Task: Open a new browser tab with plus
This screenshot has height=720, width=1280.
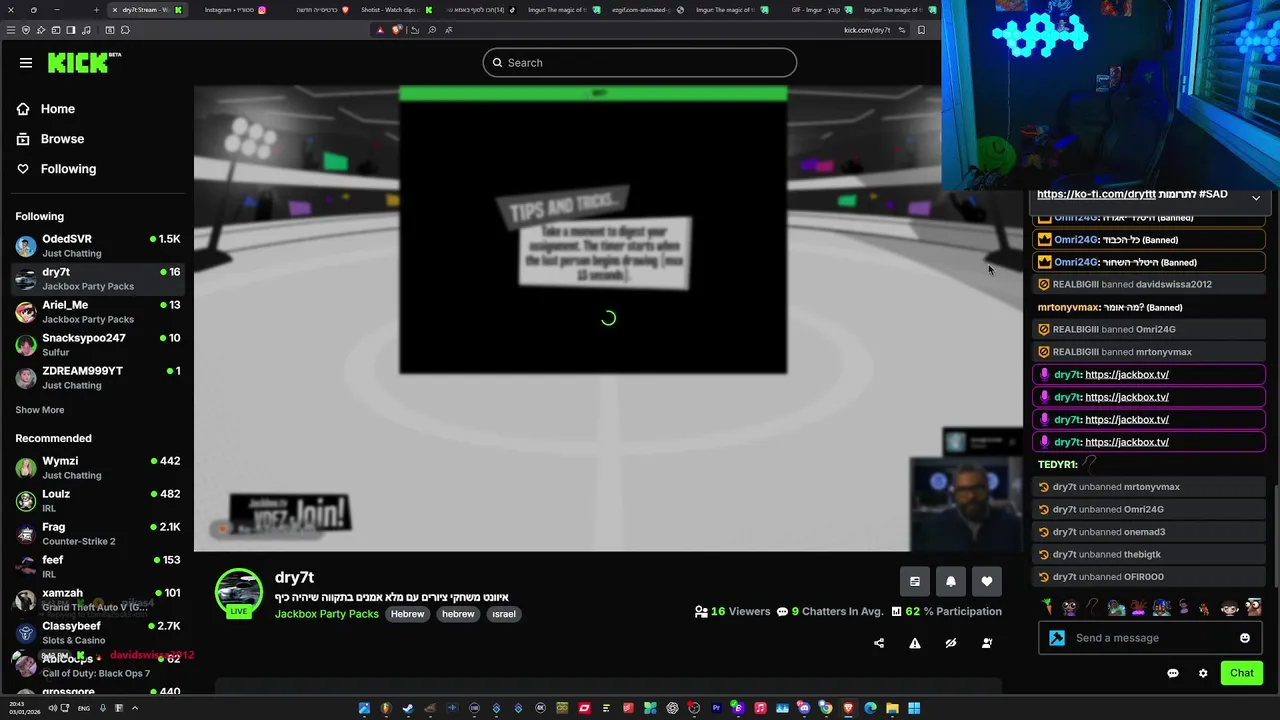Action: point(96,10)
